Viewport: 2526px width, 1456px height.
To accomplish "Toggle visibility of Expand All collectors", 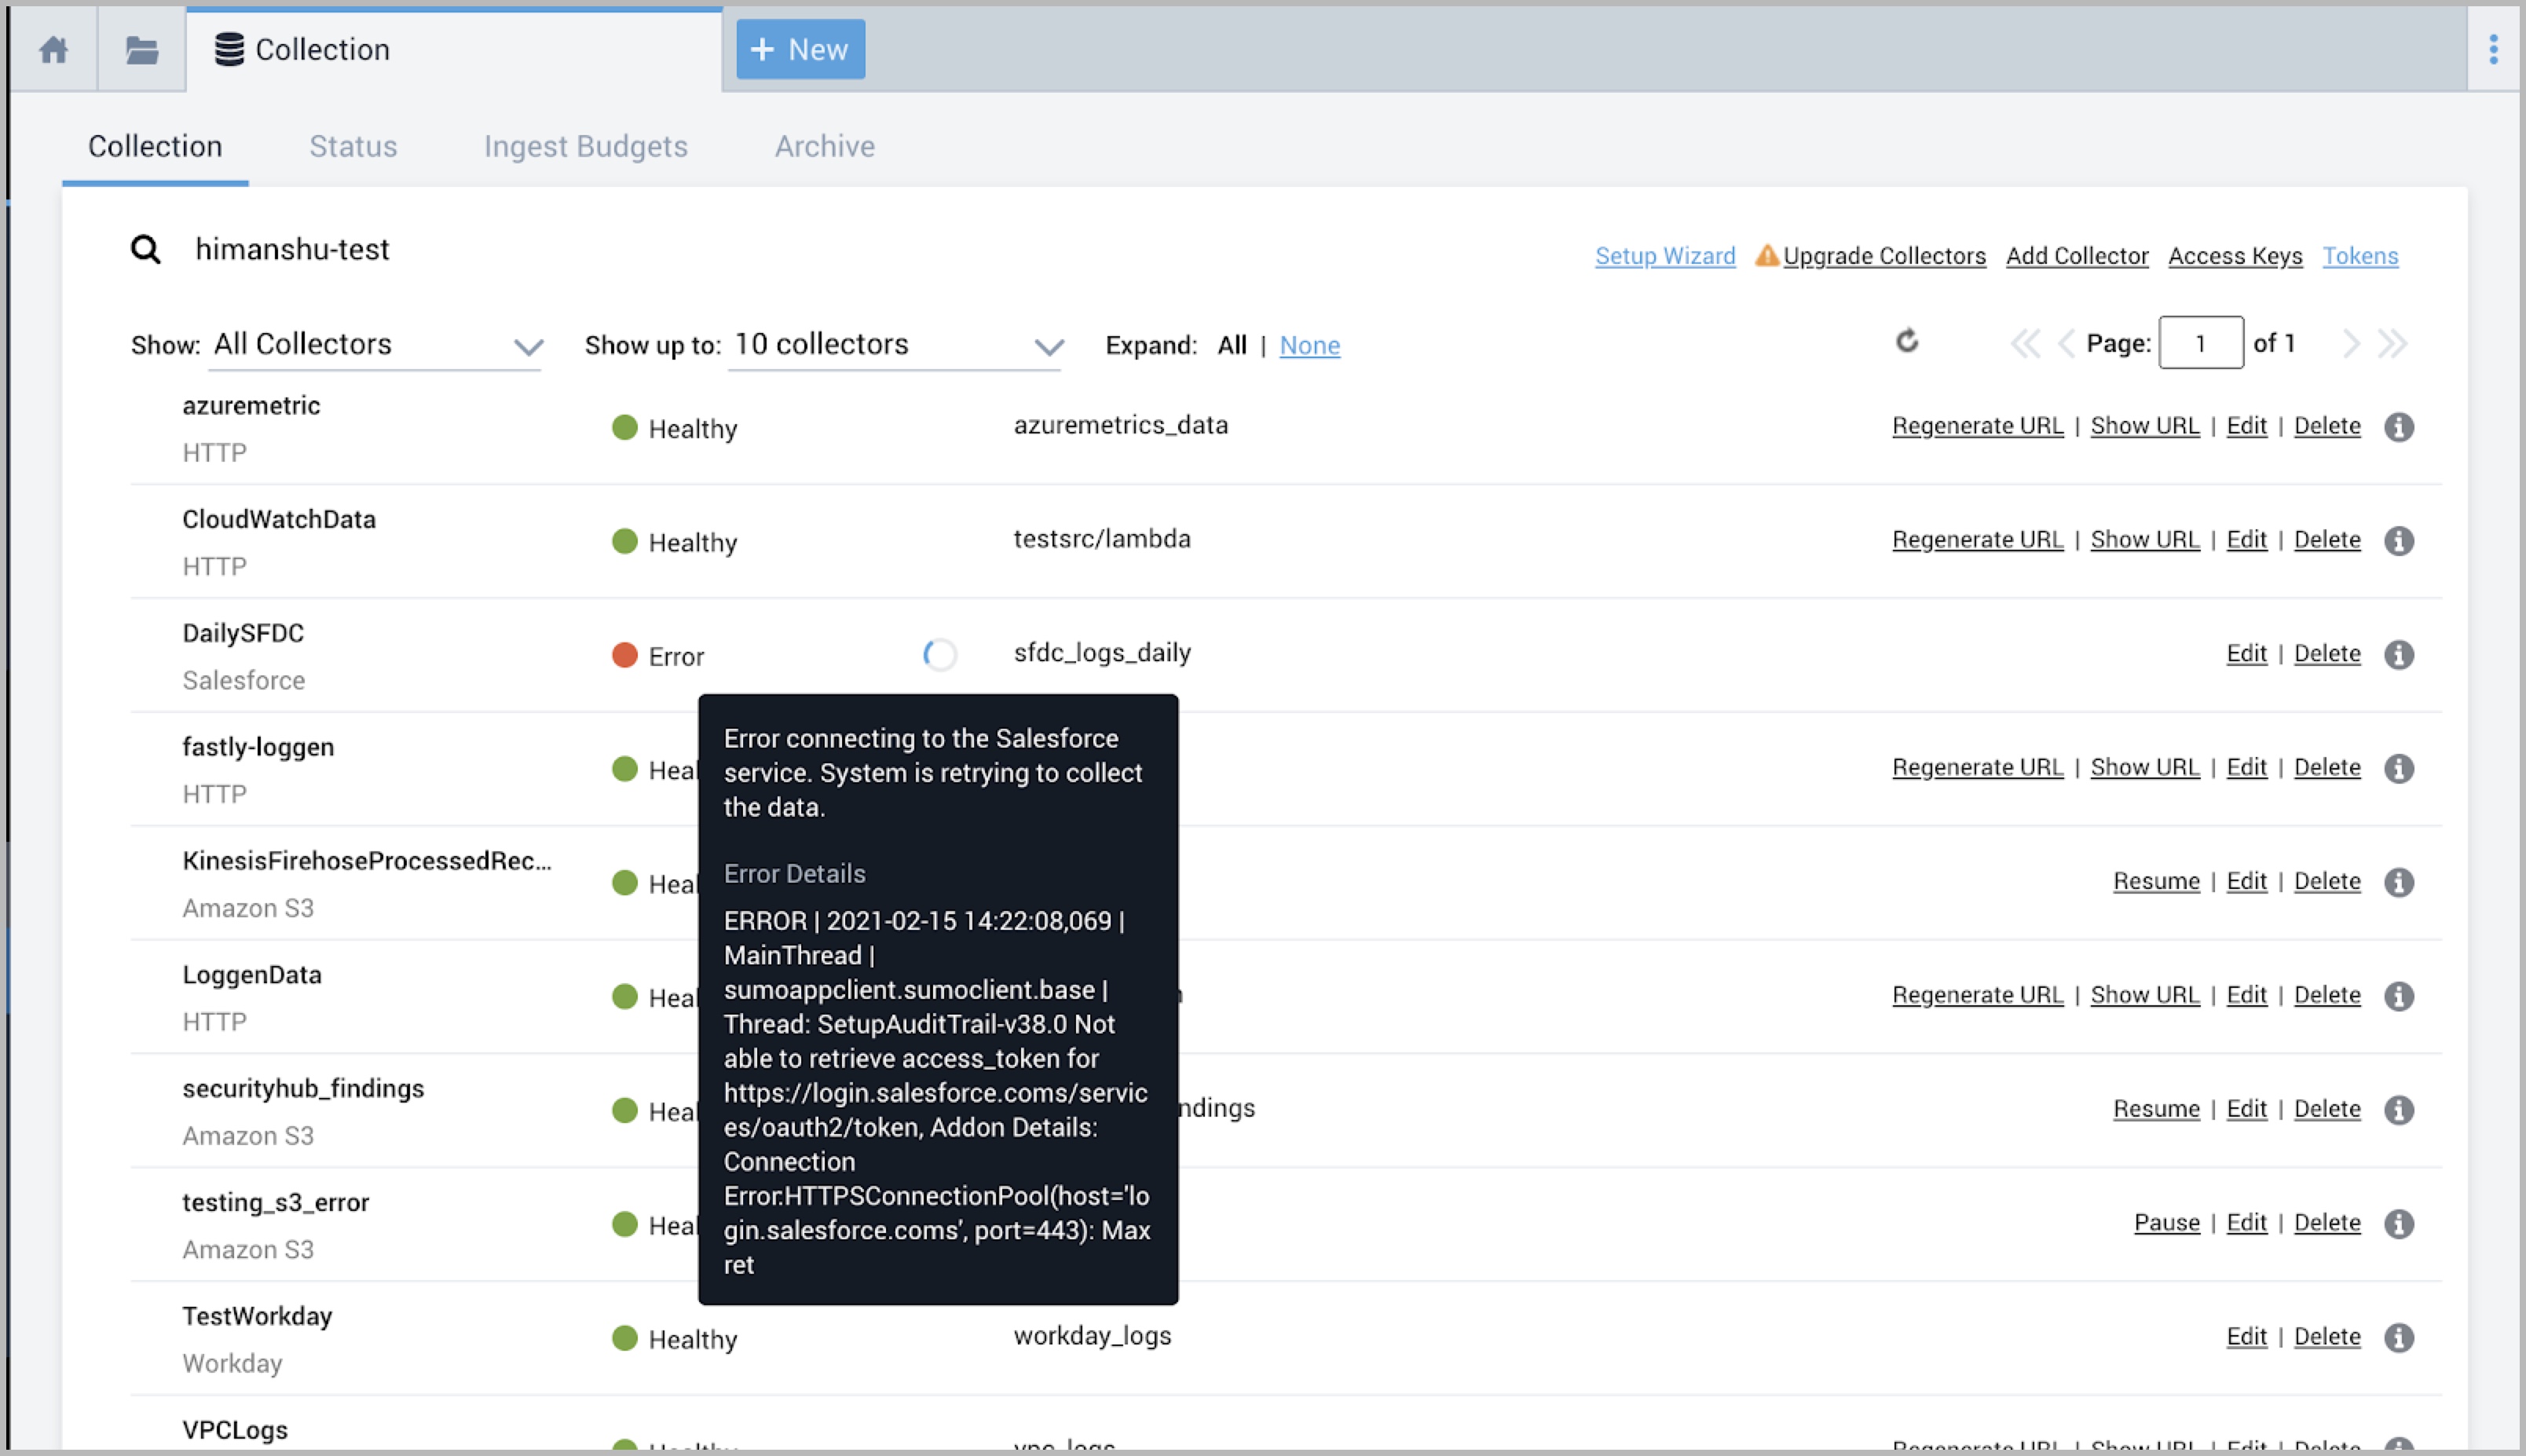I will click(1230, 344).
